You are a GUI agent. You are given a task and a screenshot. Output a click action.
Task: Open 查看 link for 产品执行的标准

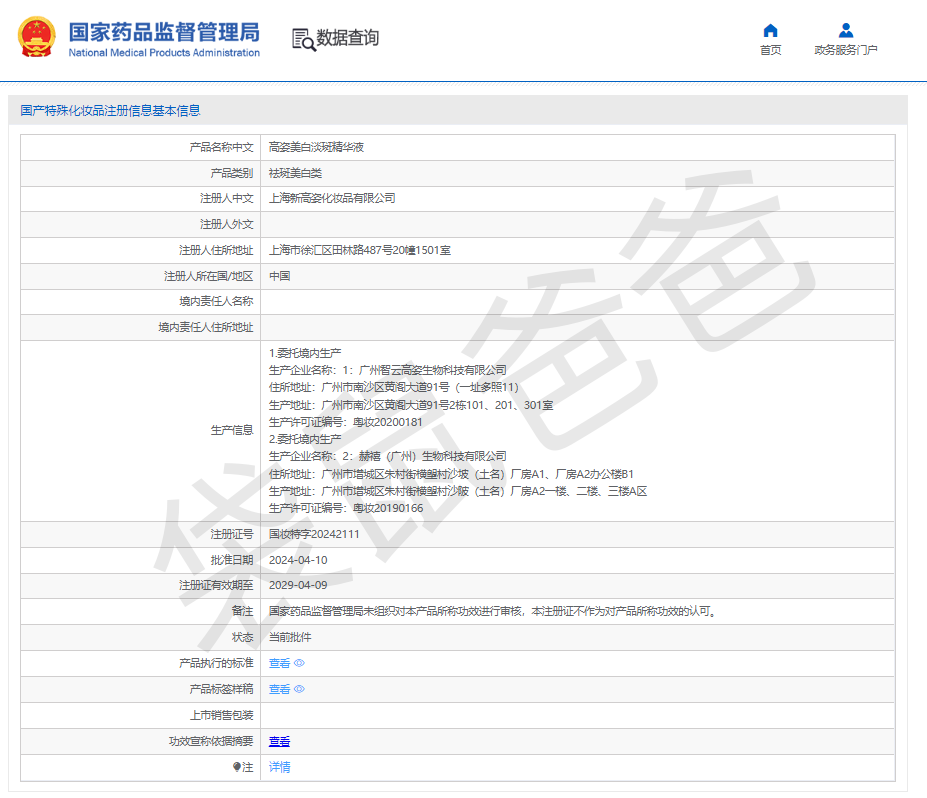[279, 663]
